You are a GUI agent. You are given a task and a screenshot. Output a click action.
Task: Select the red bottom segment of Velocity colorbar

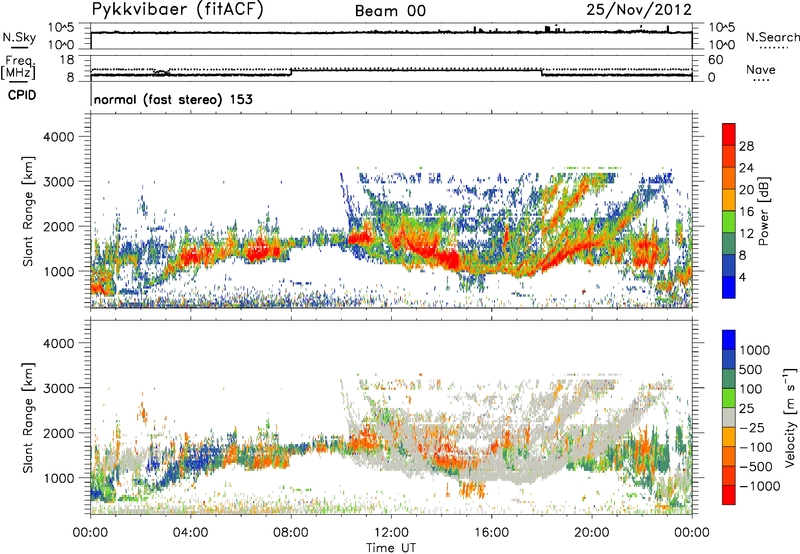coord(729,495)
